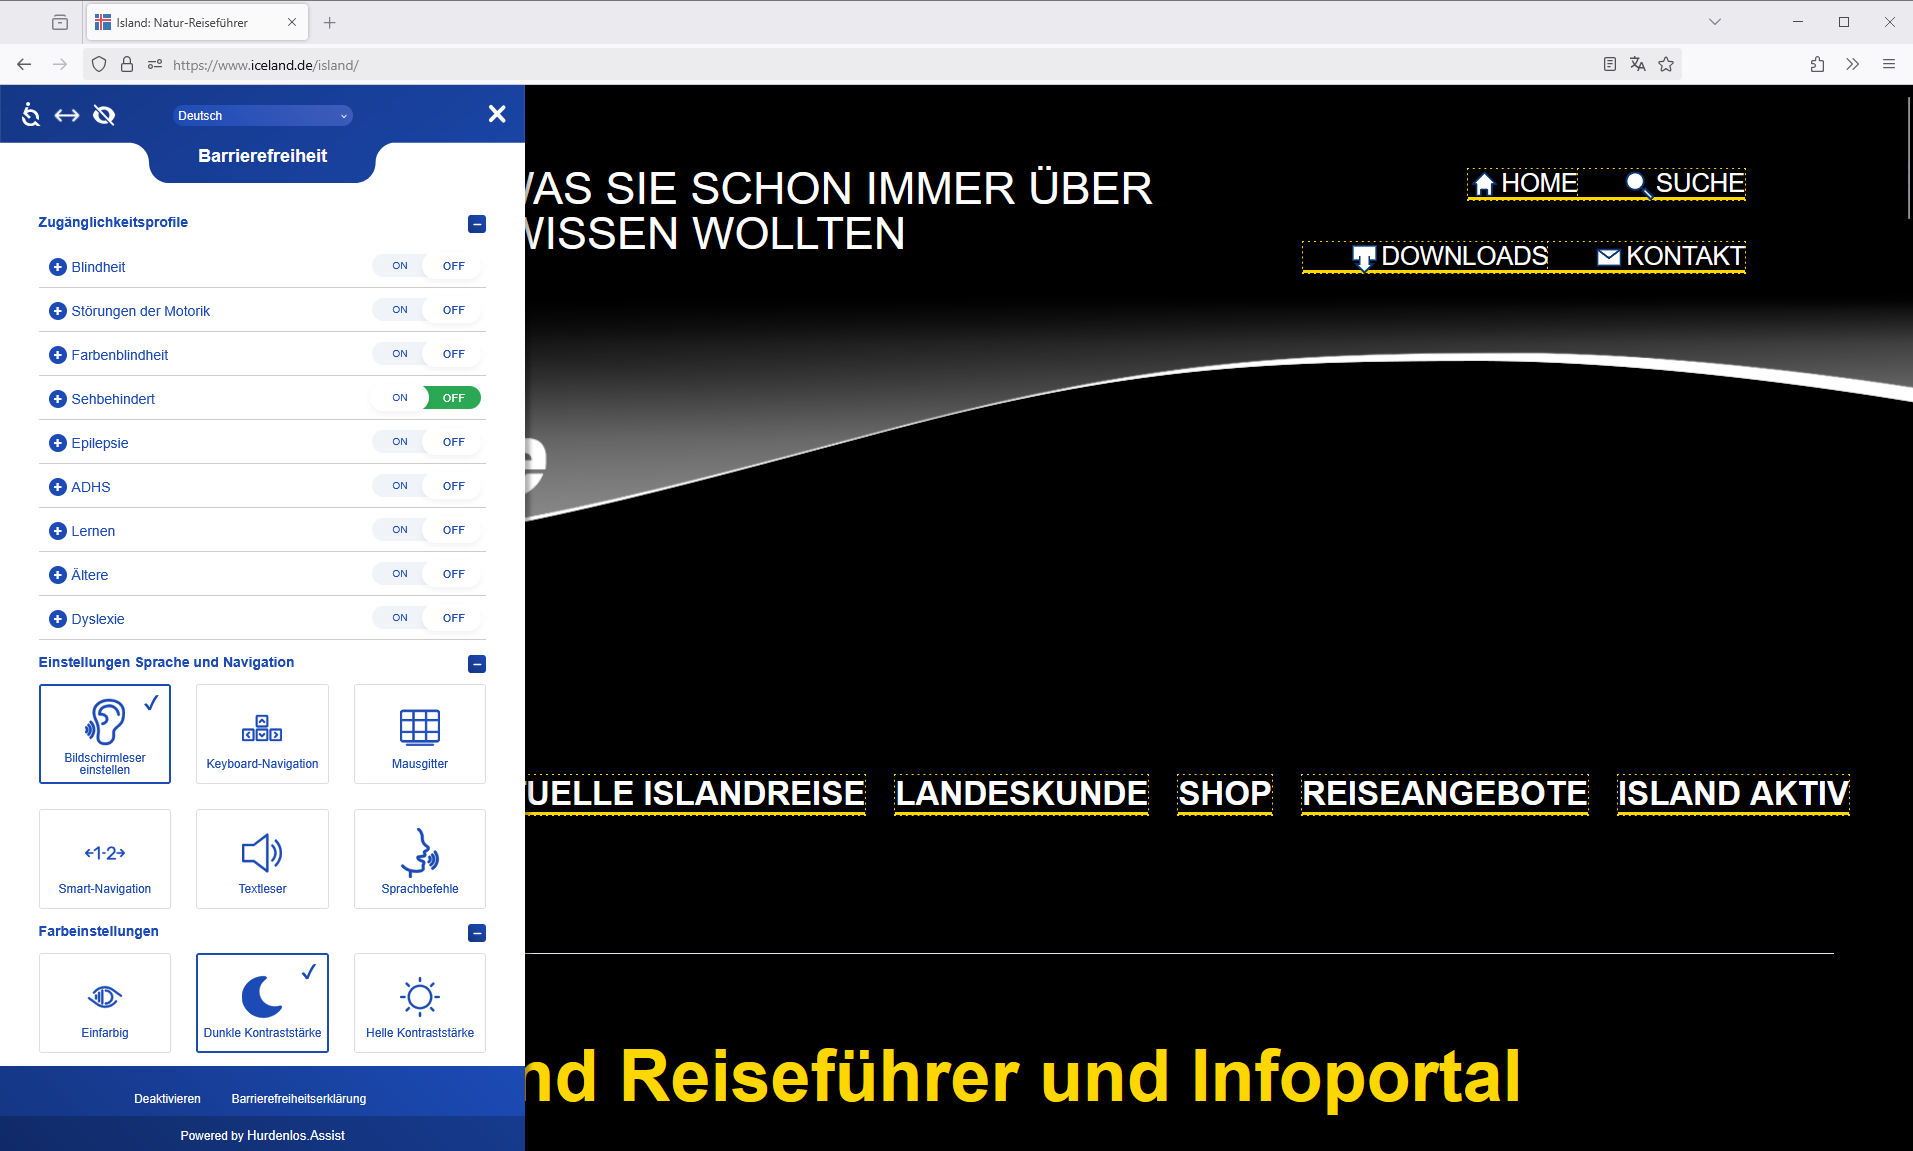Open the Deutsch language dropdown
This screenshot has height=1151, width=1913.
point(262,115)
